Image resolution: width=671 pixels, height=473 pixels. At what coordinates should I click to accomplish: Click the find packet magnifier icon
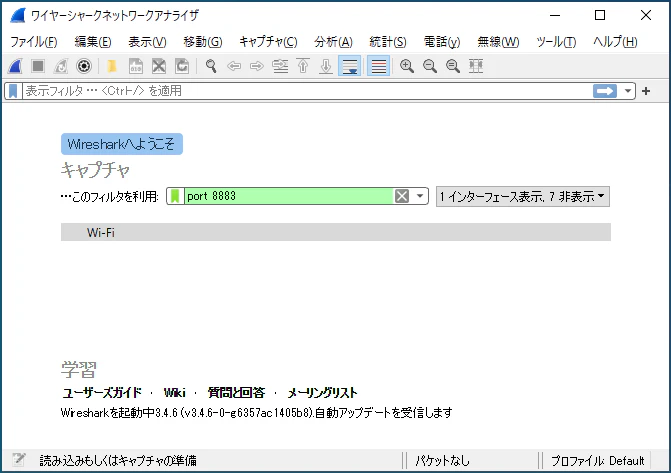(211, 66)
